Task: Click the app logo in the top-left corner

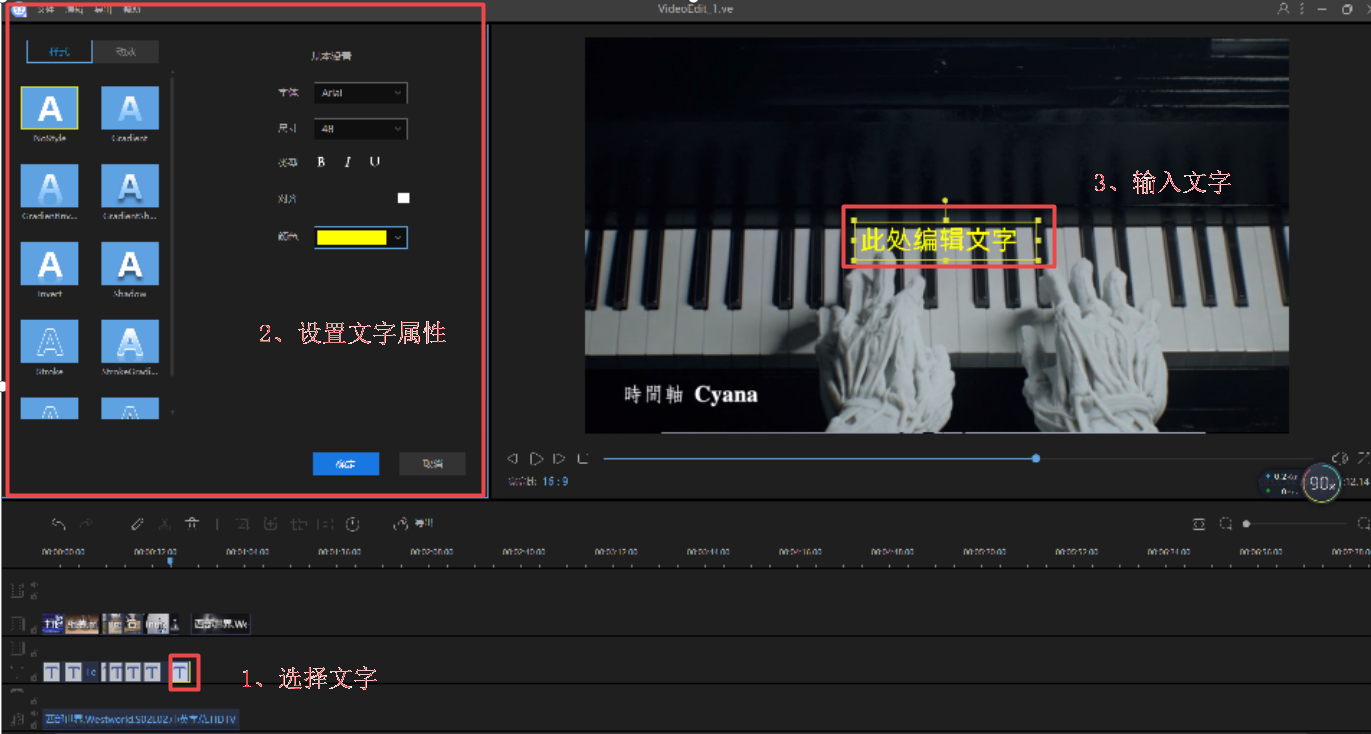Action: click(x=18, y=9)
